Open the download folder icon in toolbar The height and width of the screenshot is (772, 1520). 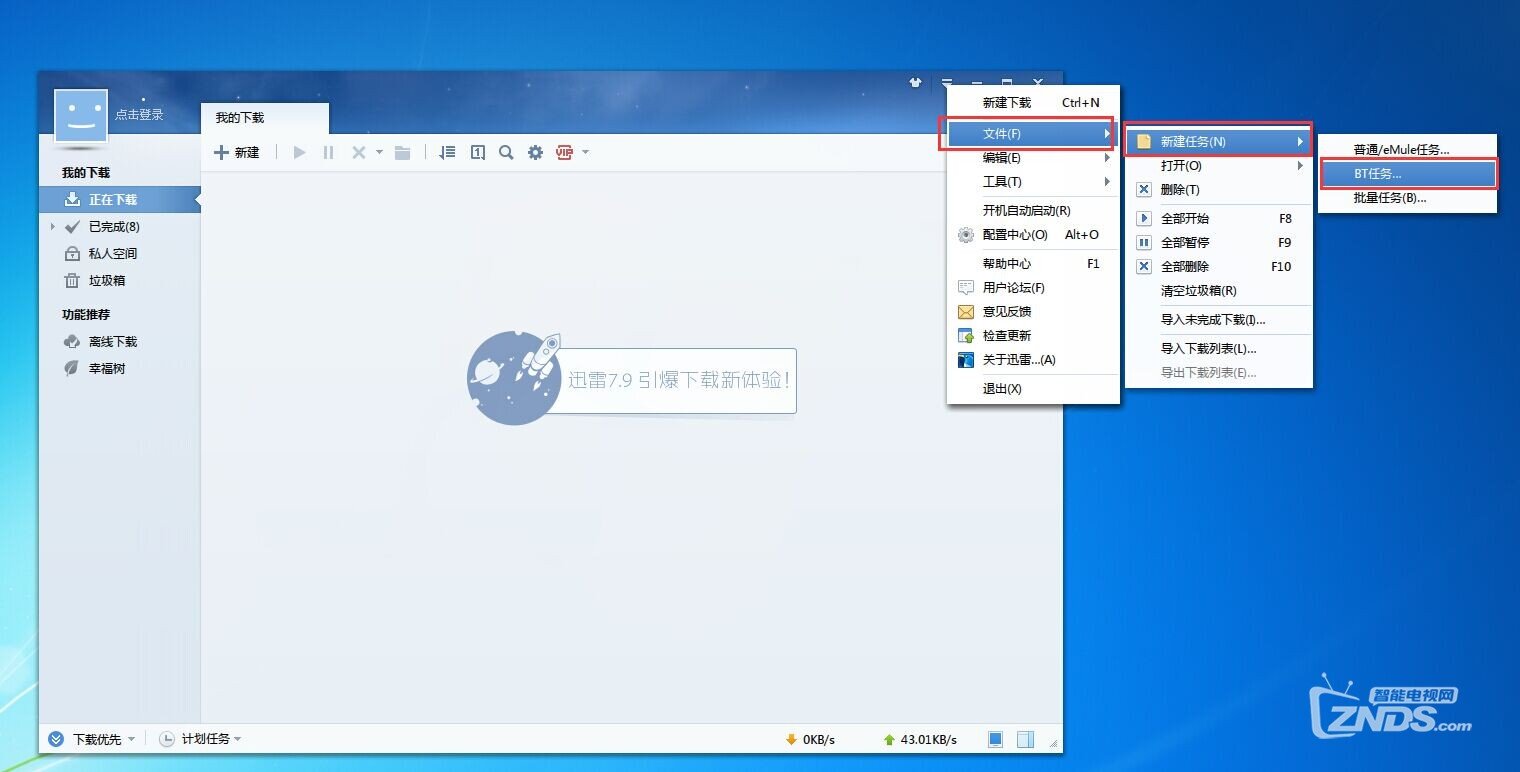point(402,153)
